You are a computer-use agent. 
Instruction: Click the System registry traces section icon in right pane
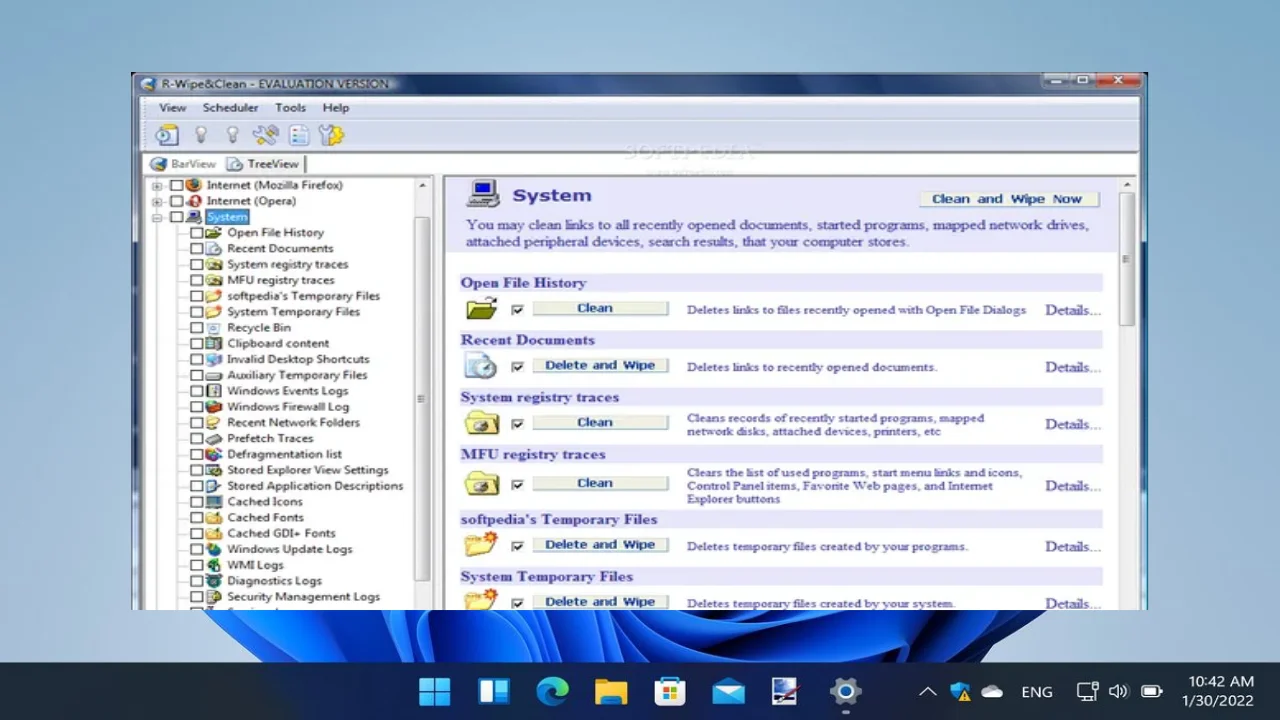[x=481, y=423]
